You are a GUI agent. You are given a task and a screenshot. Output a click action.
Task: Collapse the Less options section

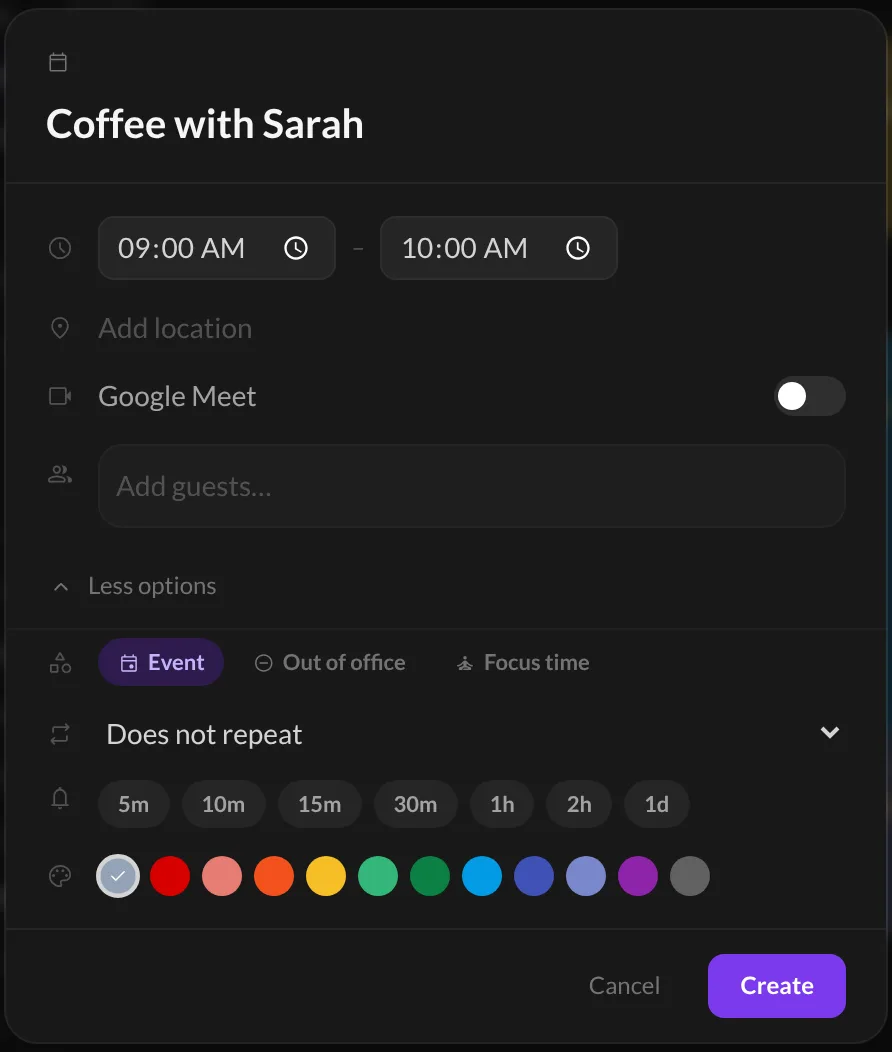point(135,586)
